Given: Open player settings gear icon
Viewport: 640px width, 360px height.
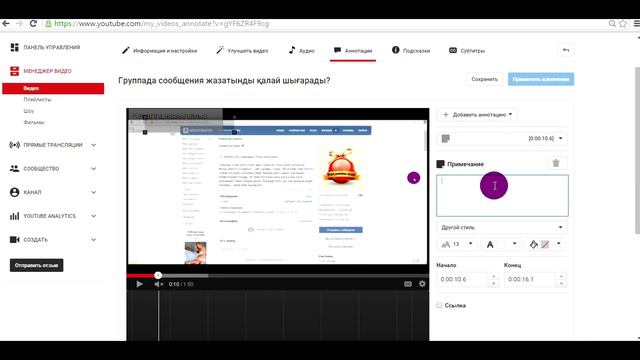Looking at the screenshot, I should [x=422, y=284].
